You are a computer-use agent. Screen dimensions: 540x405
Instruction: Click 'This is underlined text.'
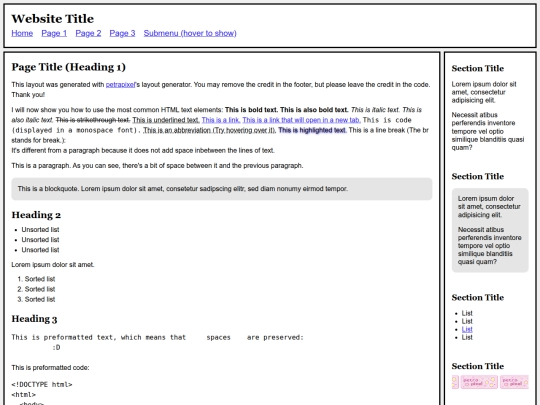(x=166, y=120)
